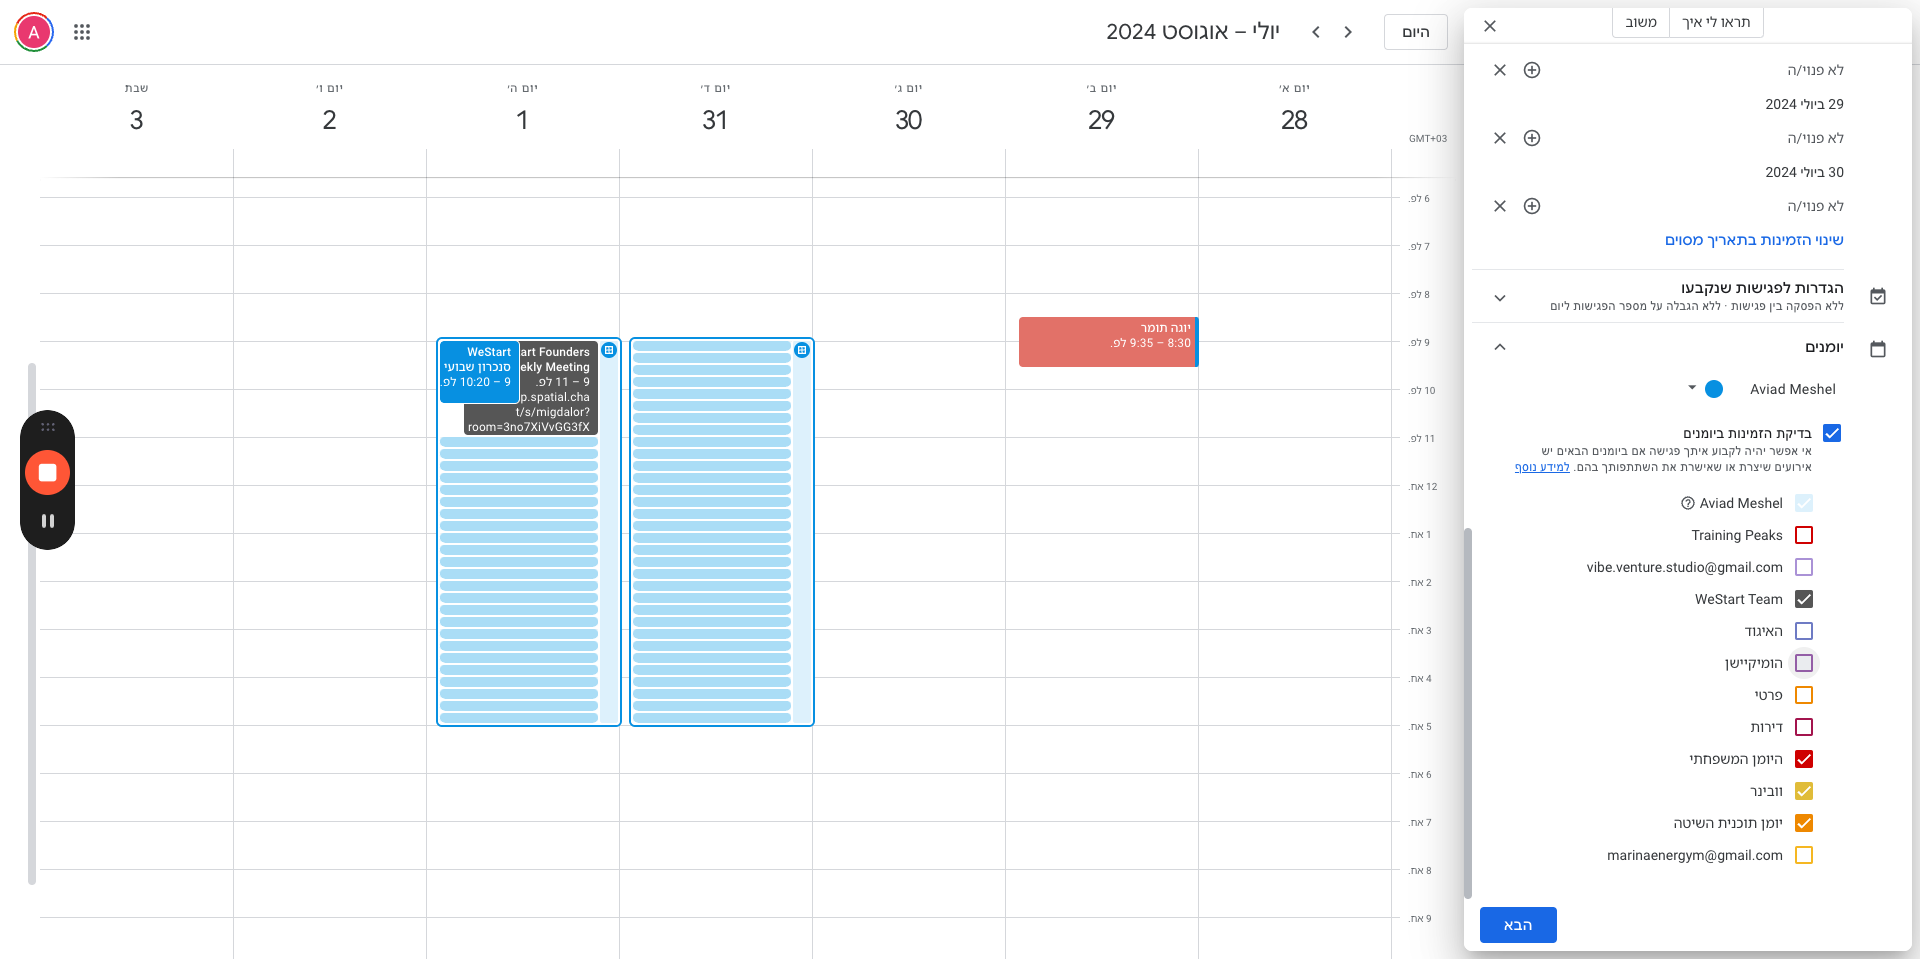Image resolution: width=1920 pixels, height=959 pixels.
Task: Uncheck the היומן המשפחתי calendar
Action: [x=1804, y=759]
